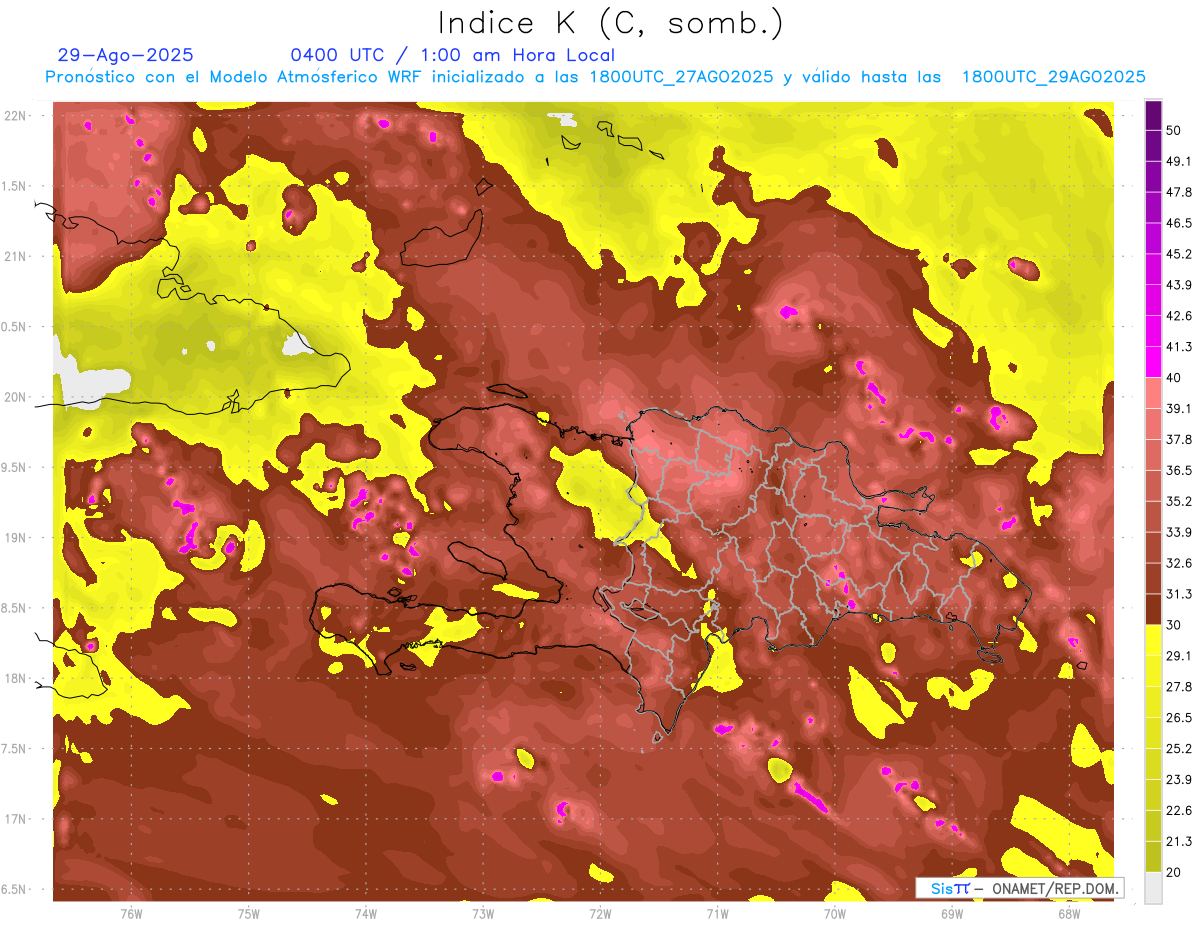Select the legend value "41.3"
Viewport: 1200px width, 927px height.
click(1178, 347)
